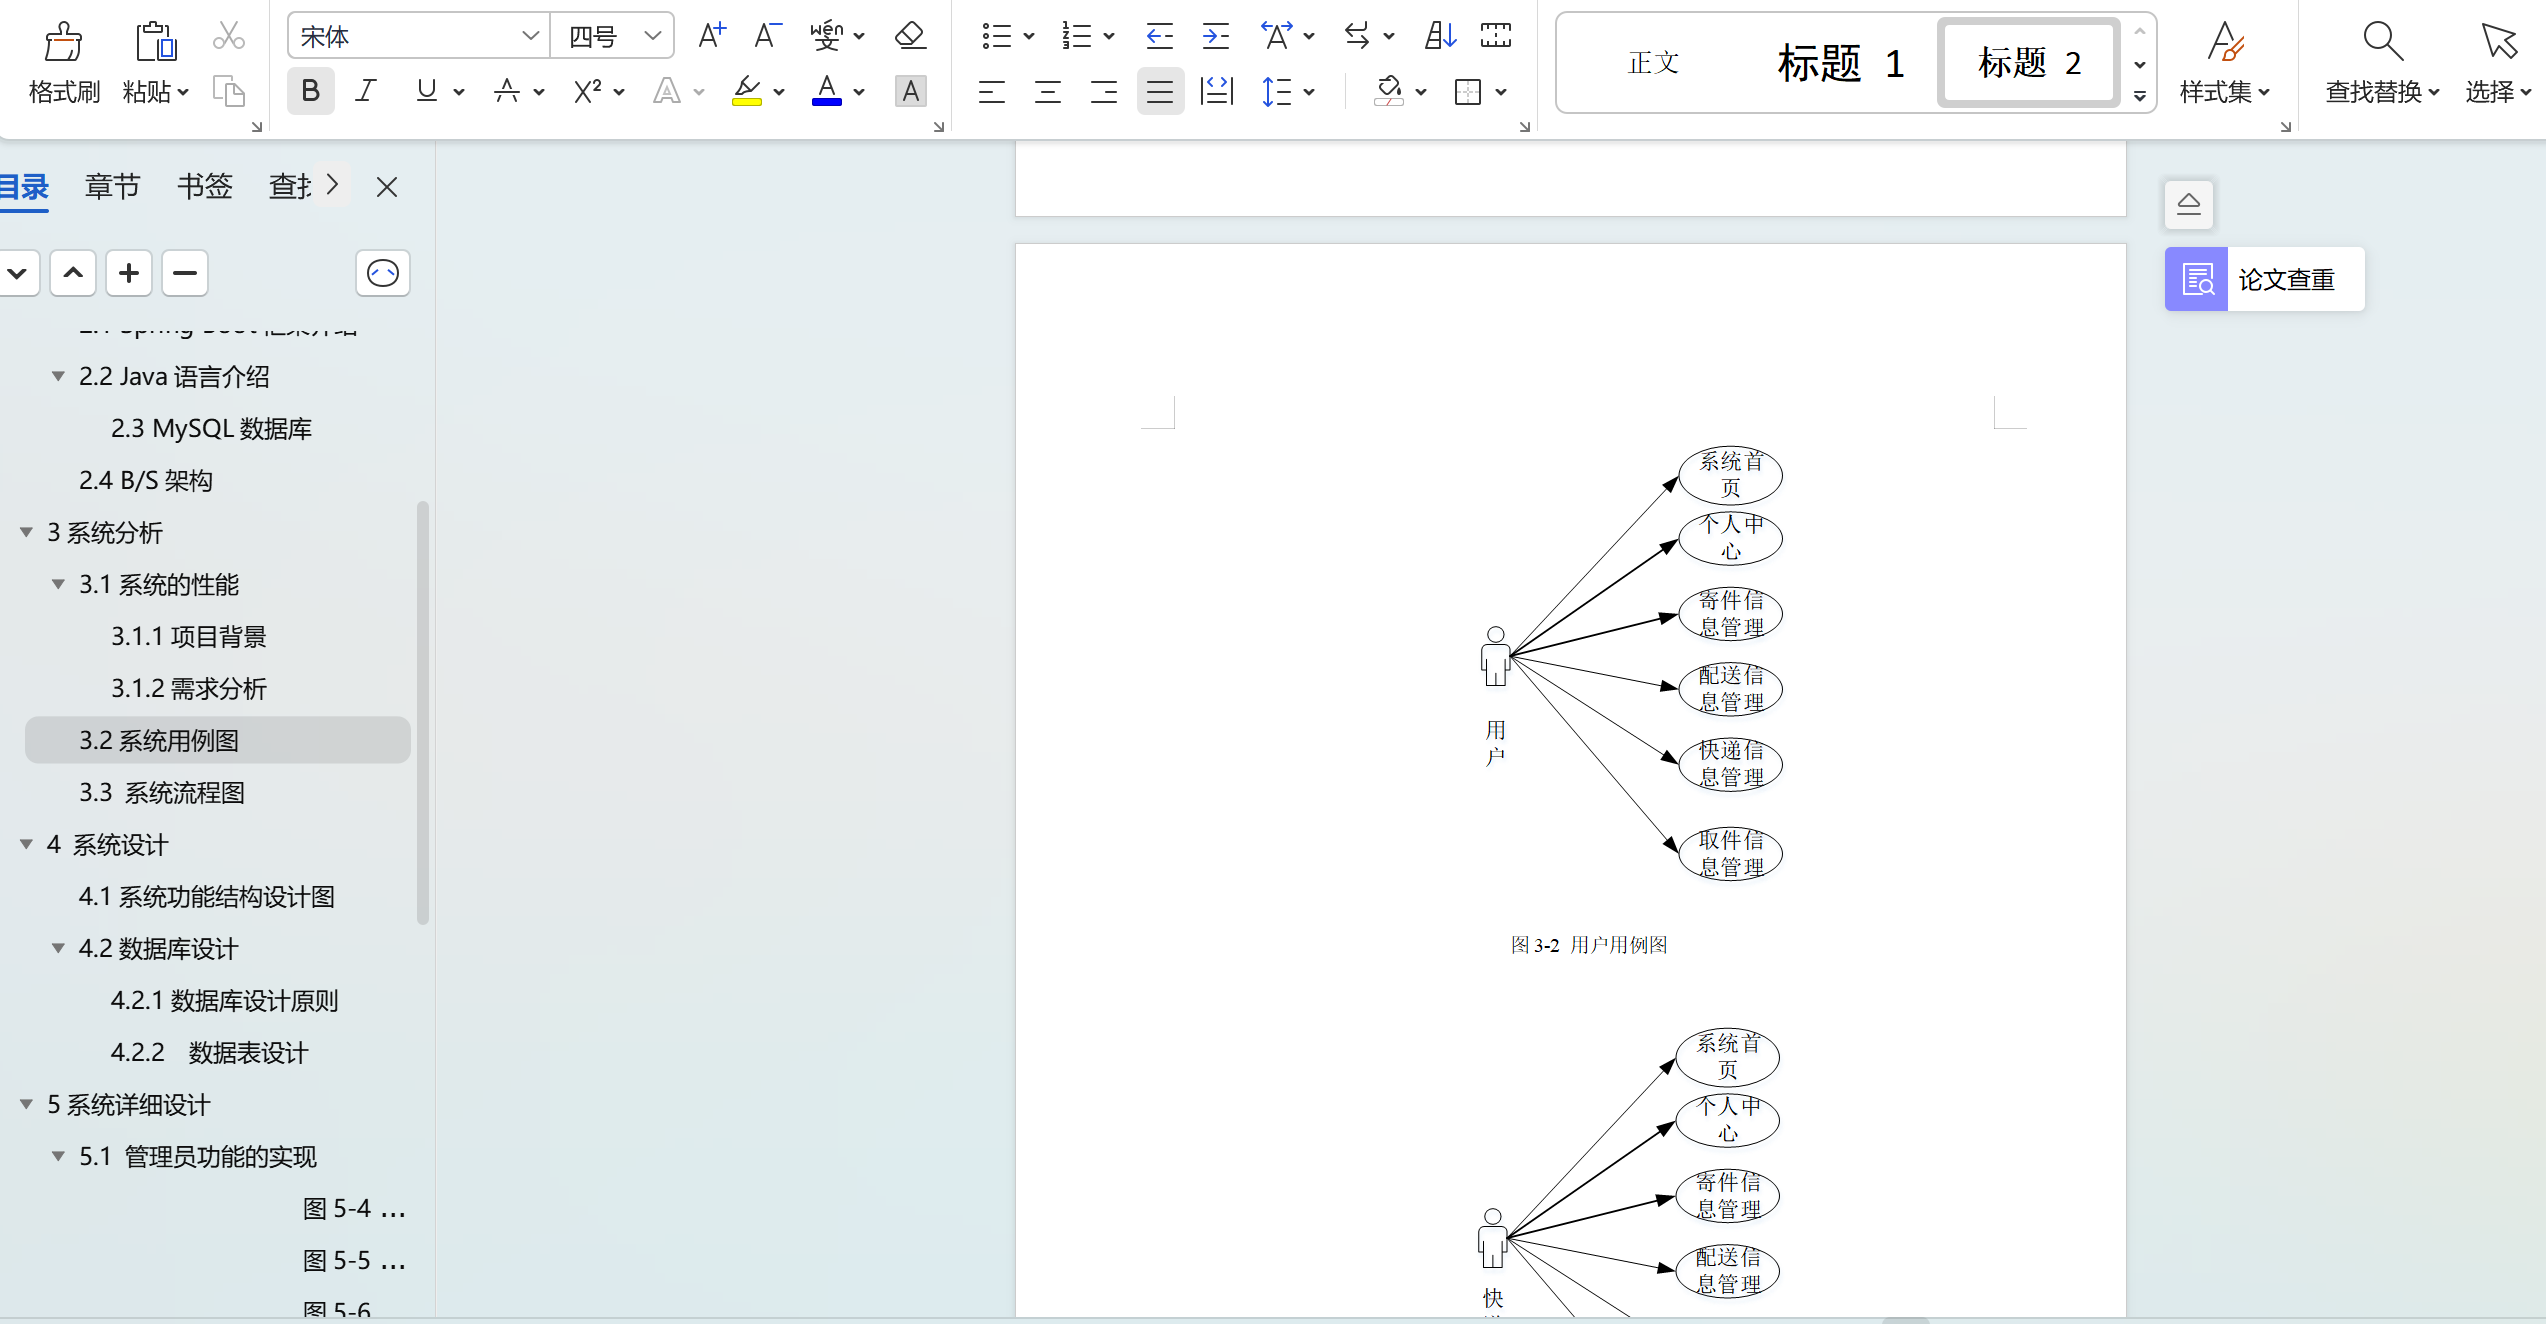Switch to the 书签 tab
The height and width of the screenshot is (1324, 2546).
click(204, 186)
